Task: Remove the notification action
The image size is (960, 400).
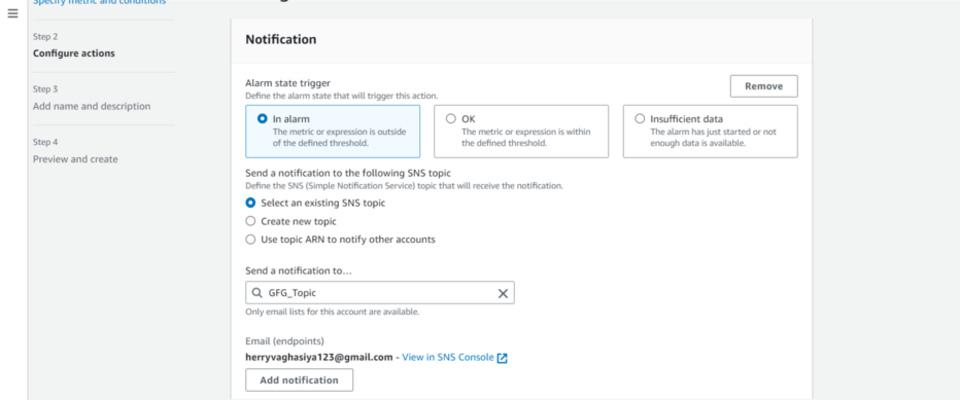Action: tap(763, 86)
